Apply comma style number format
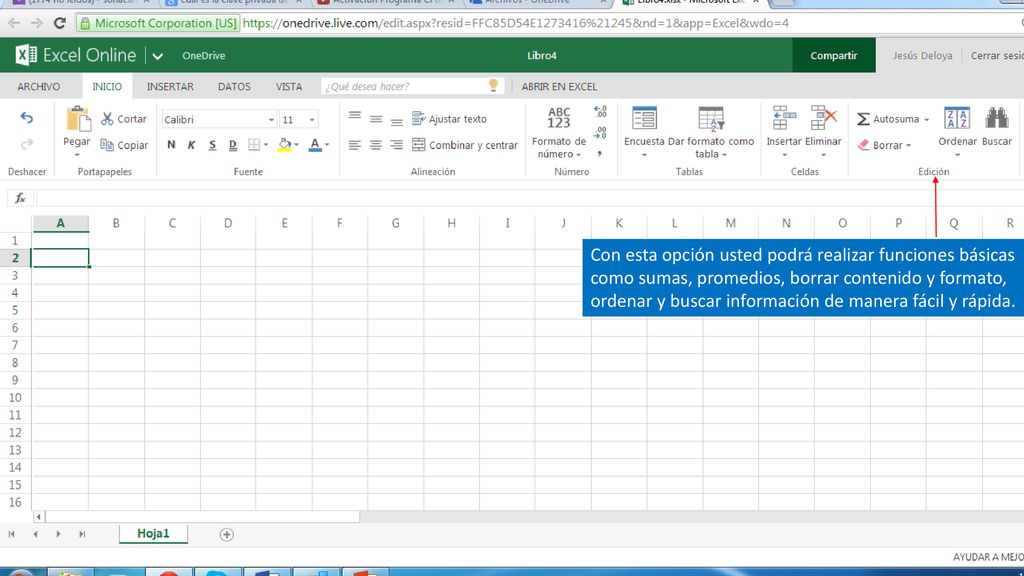This screenshot has height=576, width=1024. pyautogui.click(x=600, y=153)
